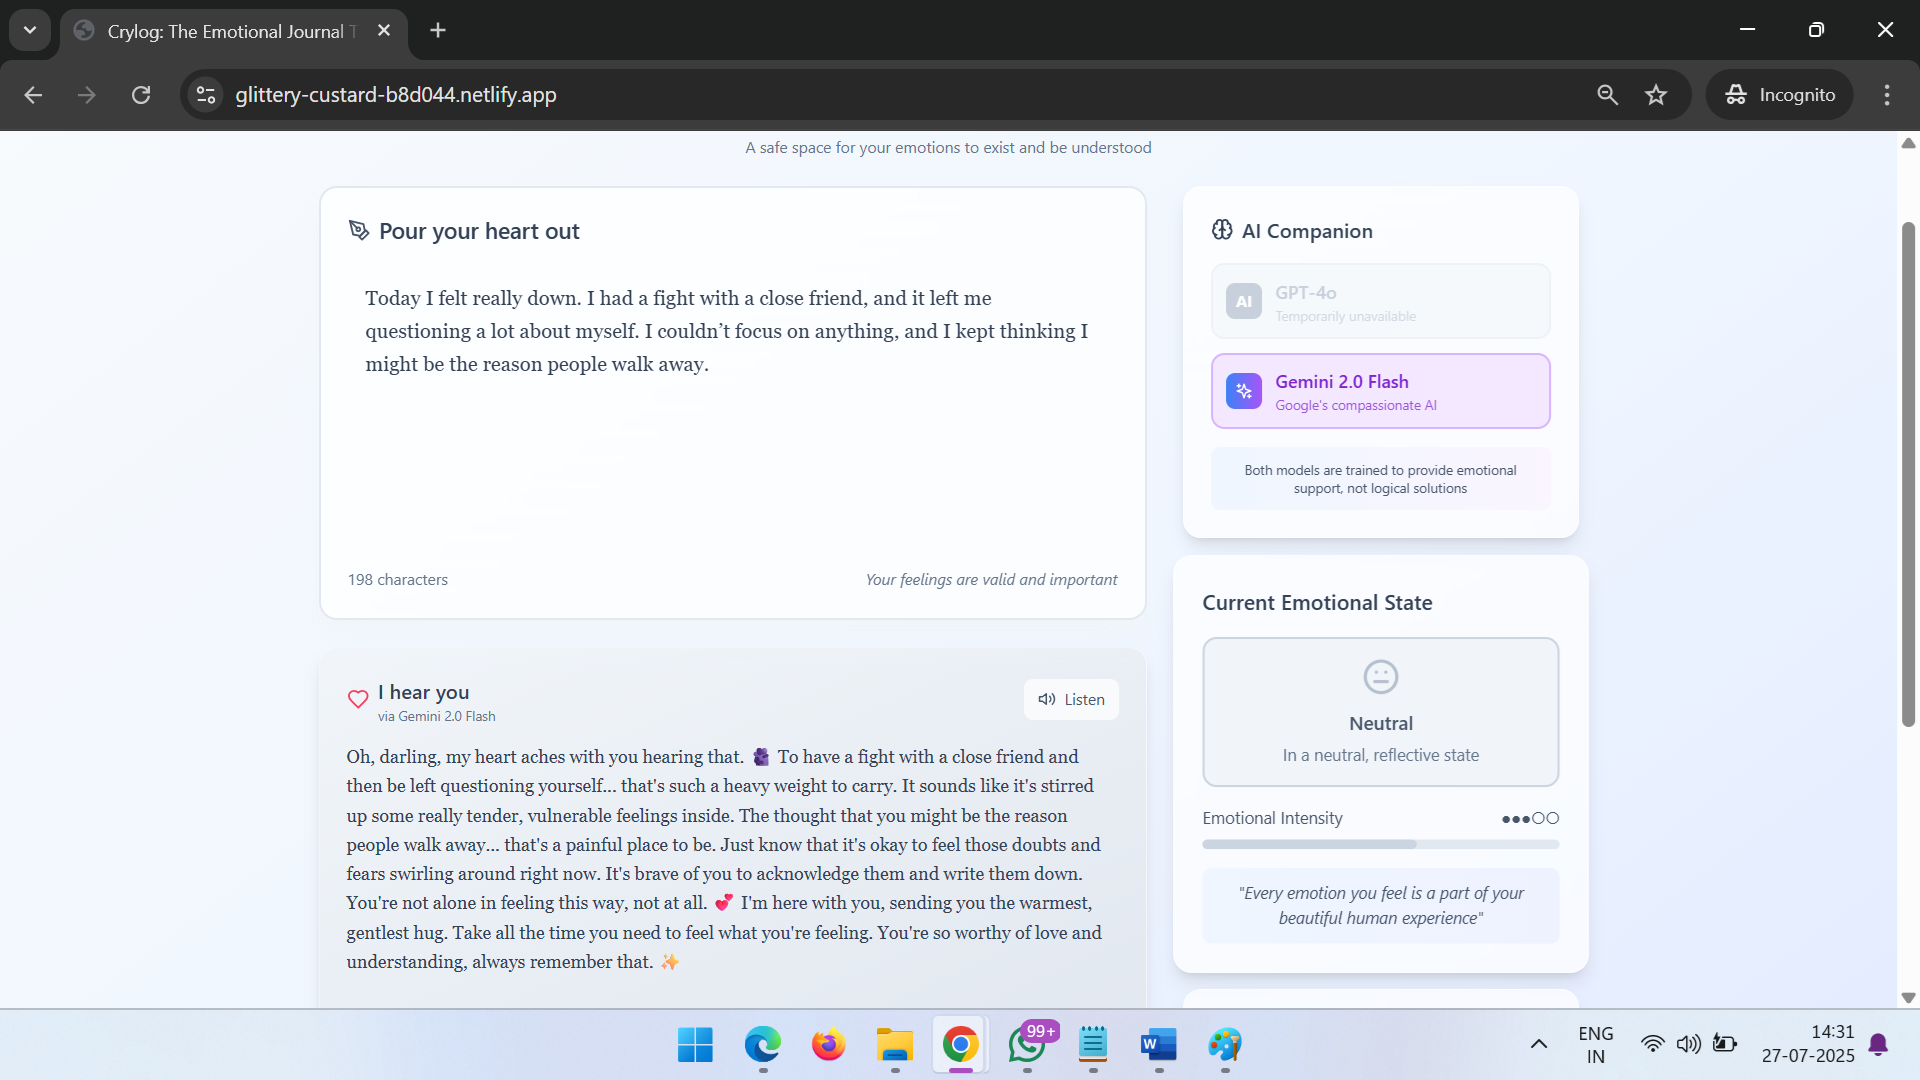Screen dimensions: 1920x1080
Task: Click the heart icon beside I hear you
Action: point(358,700)
